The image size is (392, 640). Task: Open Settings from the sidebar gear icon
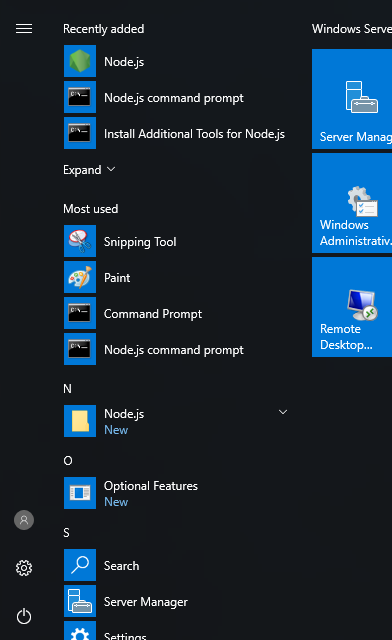tap(24, 568)
